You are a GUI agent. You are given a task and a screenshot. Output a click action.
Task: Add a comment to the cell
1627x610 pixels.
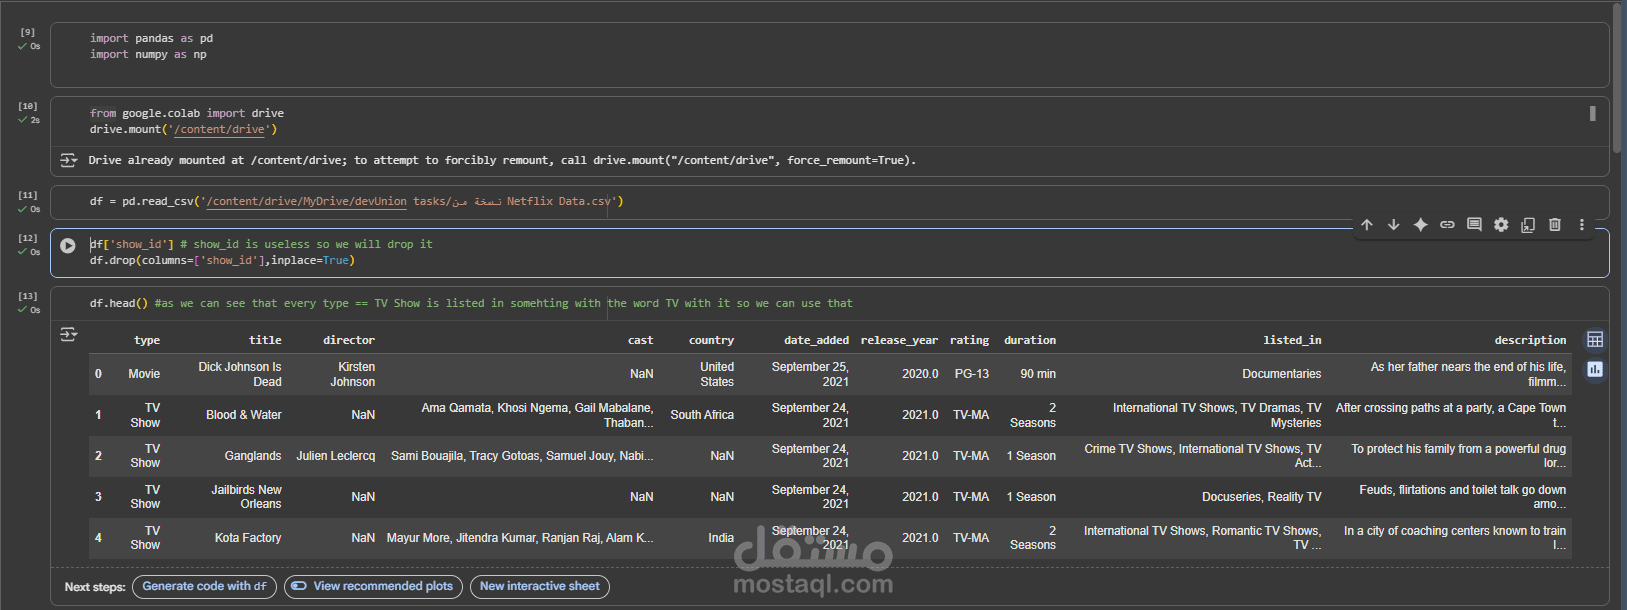pyautogui.click(x=1474, y=225)
